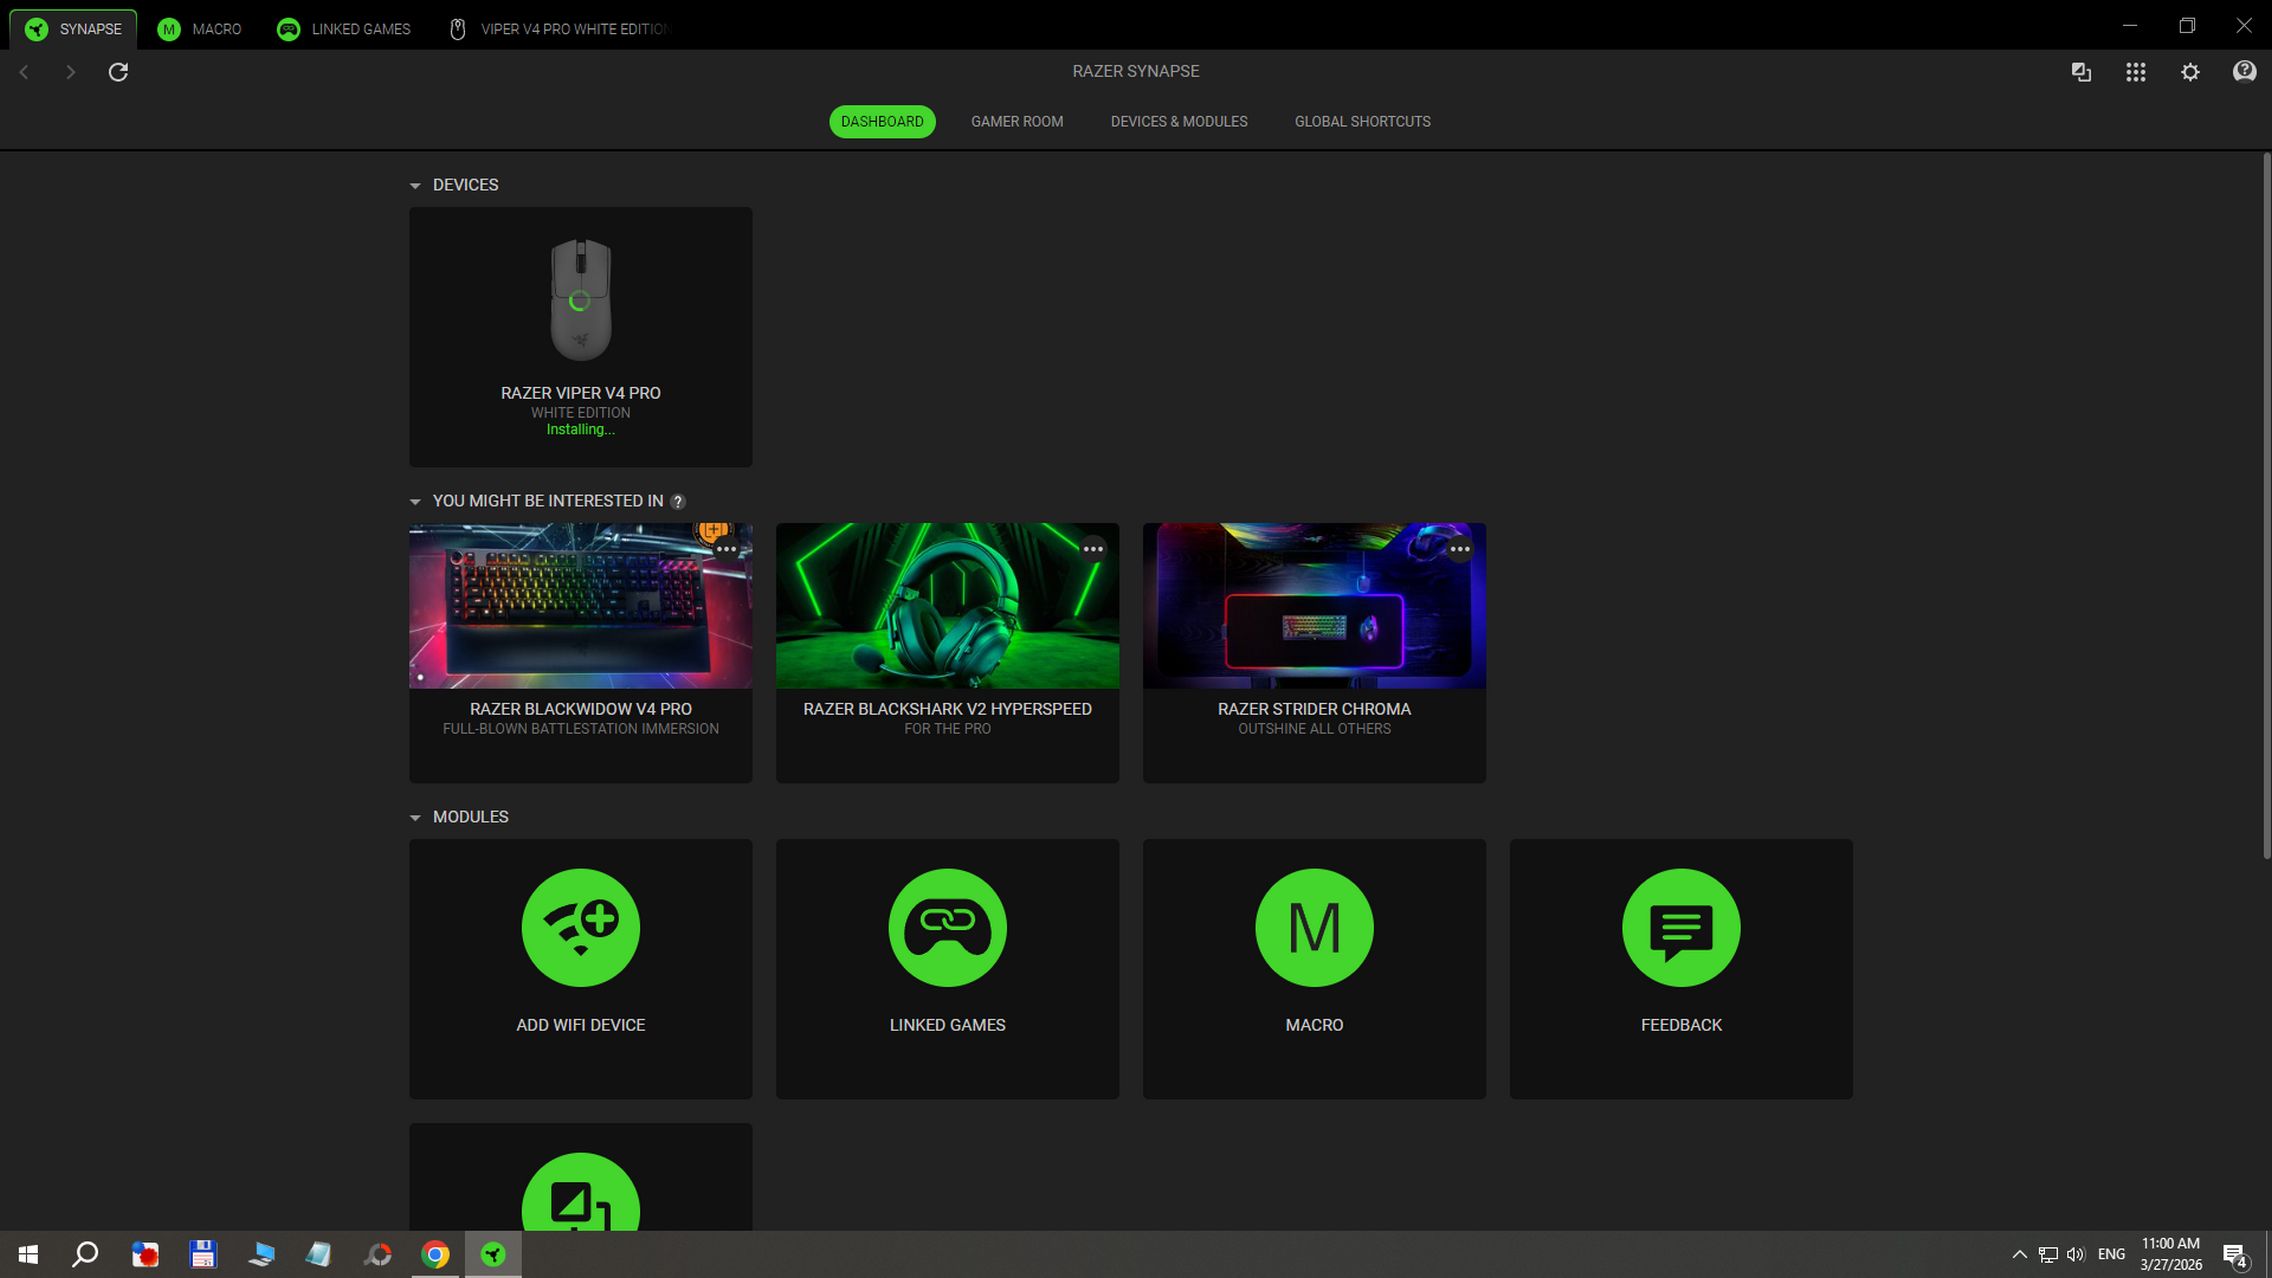Image resolution: width=2272 pixels, height=1278 pixels.
Task: Open the help question mark icon
Action: click(x=2244, y=72)
